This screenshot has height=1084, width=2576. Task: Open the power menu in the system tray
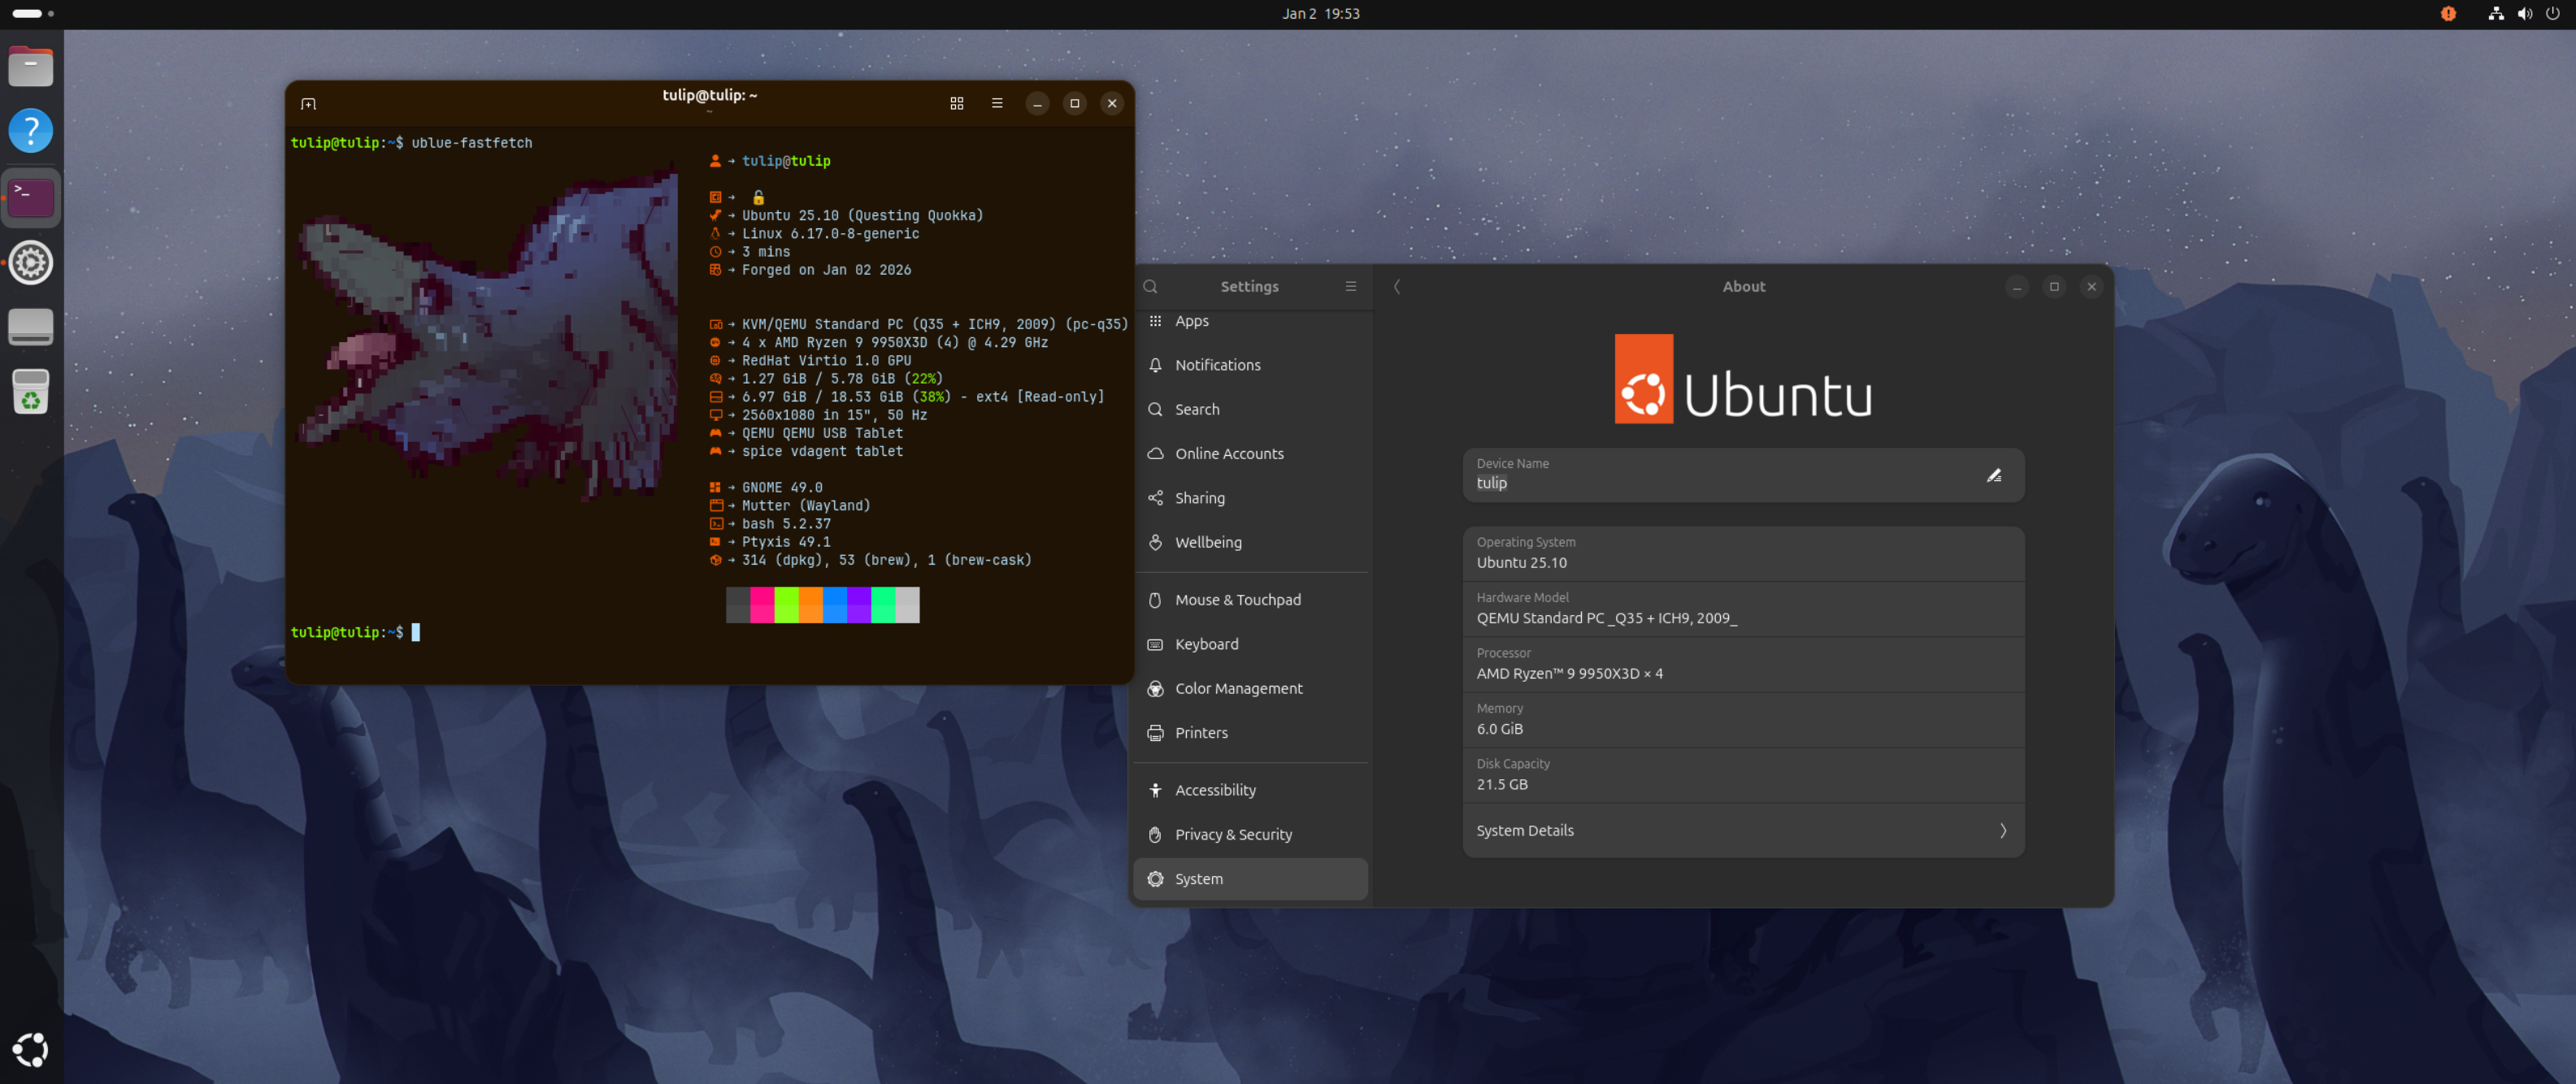2555,13
